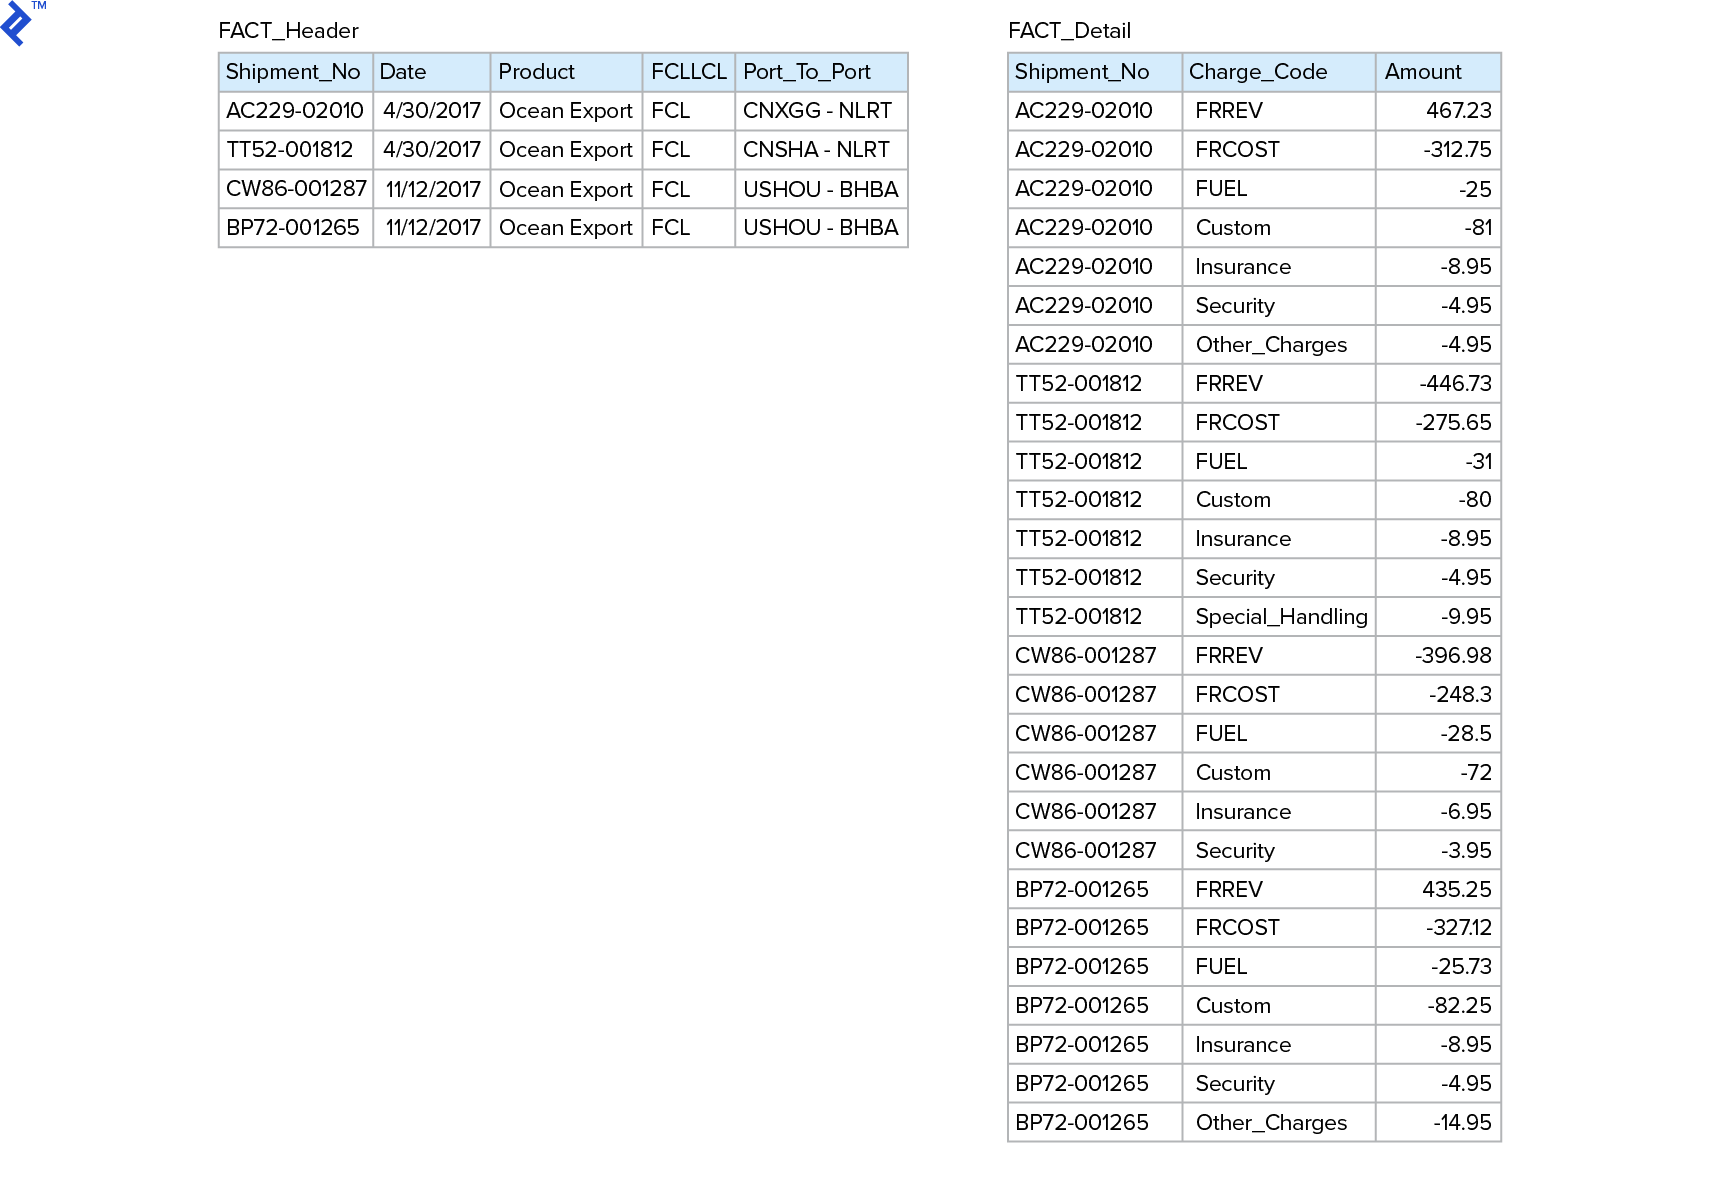
Task: Select the Special_Handling charge row for TT52-001812
Action: coord(1280,616)
